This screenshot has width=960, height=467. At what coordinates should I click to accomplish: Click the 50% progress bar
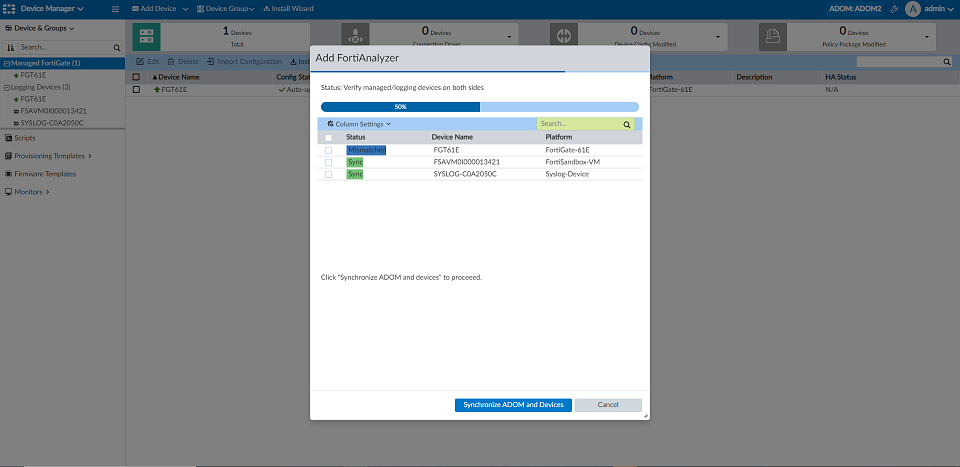tap(479, 106)
